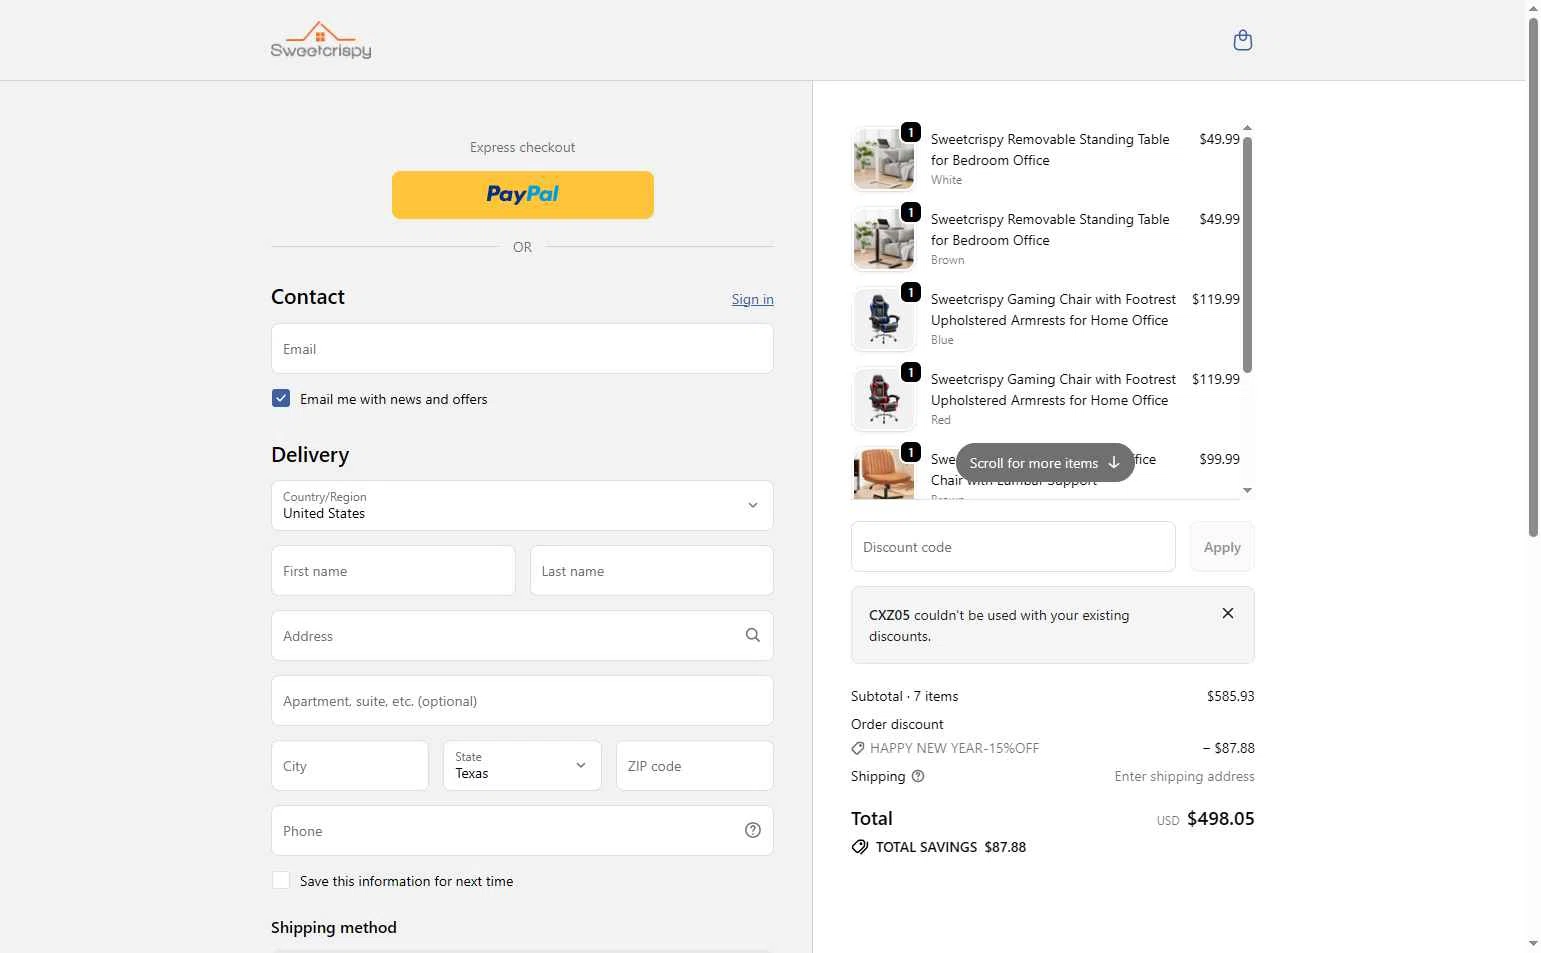
Task: Click the address search magnifier icon
Action: pos(753,635)
